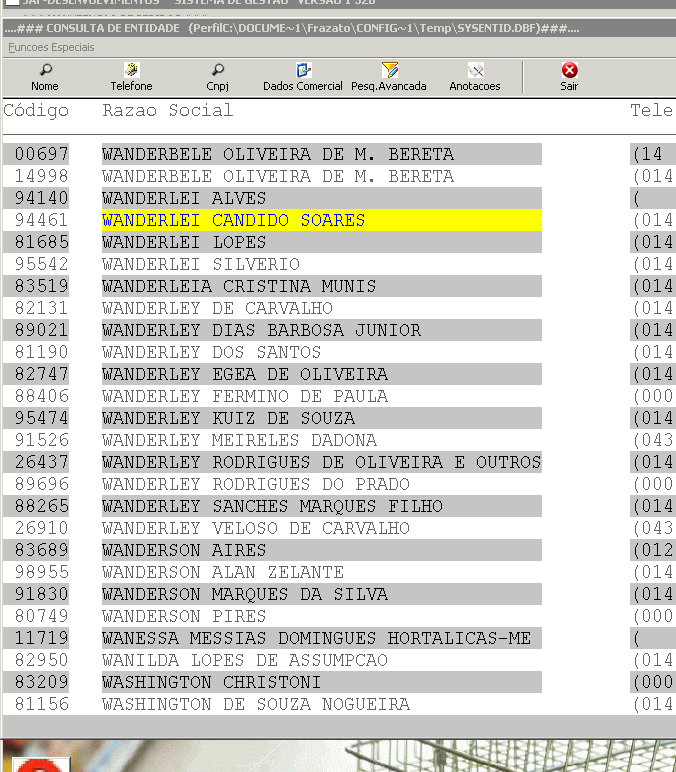Screen dimensions: 676x772
Task: Select row WANDERLEY FERMINO DE PAULA
Action: click(322, 396)
